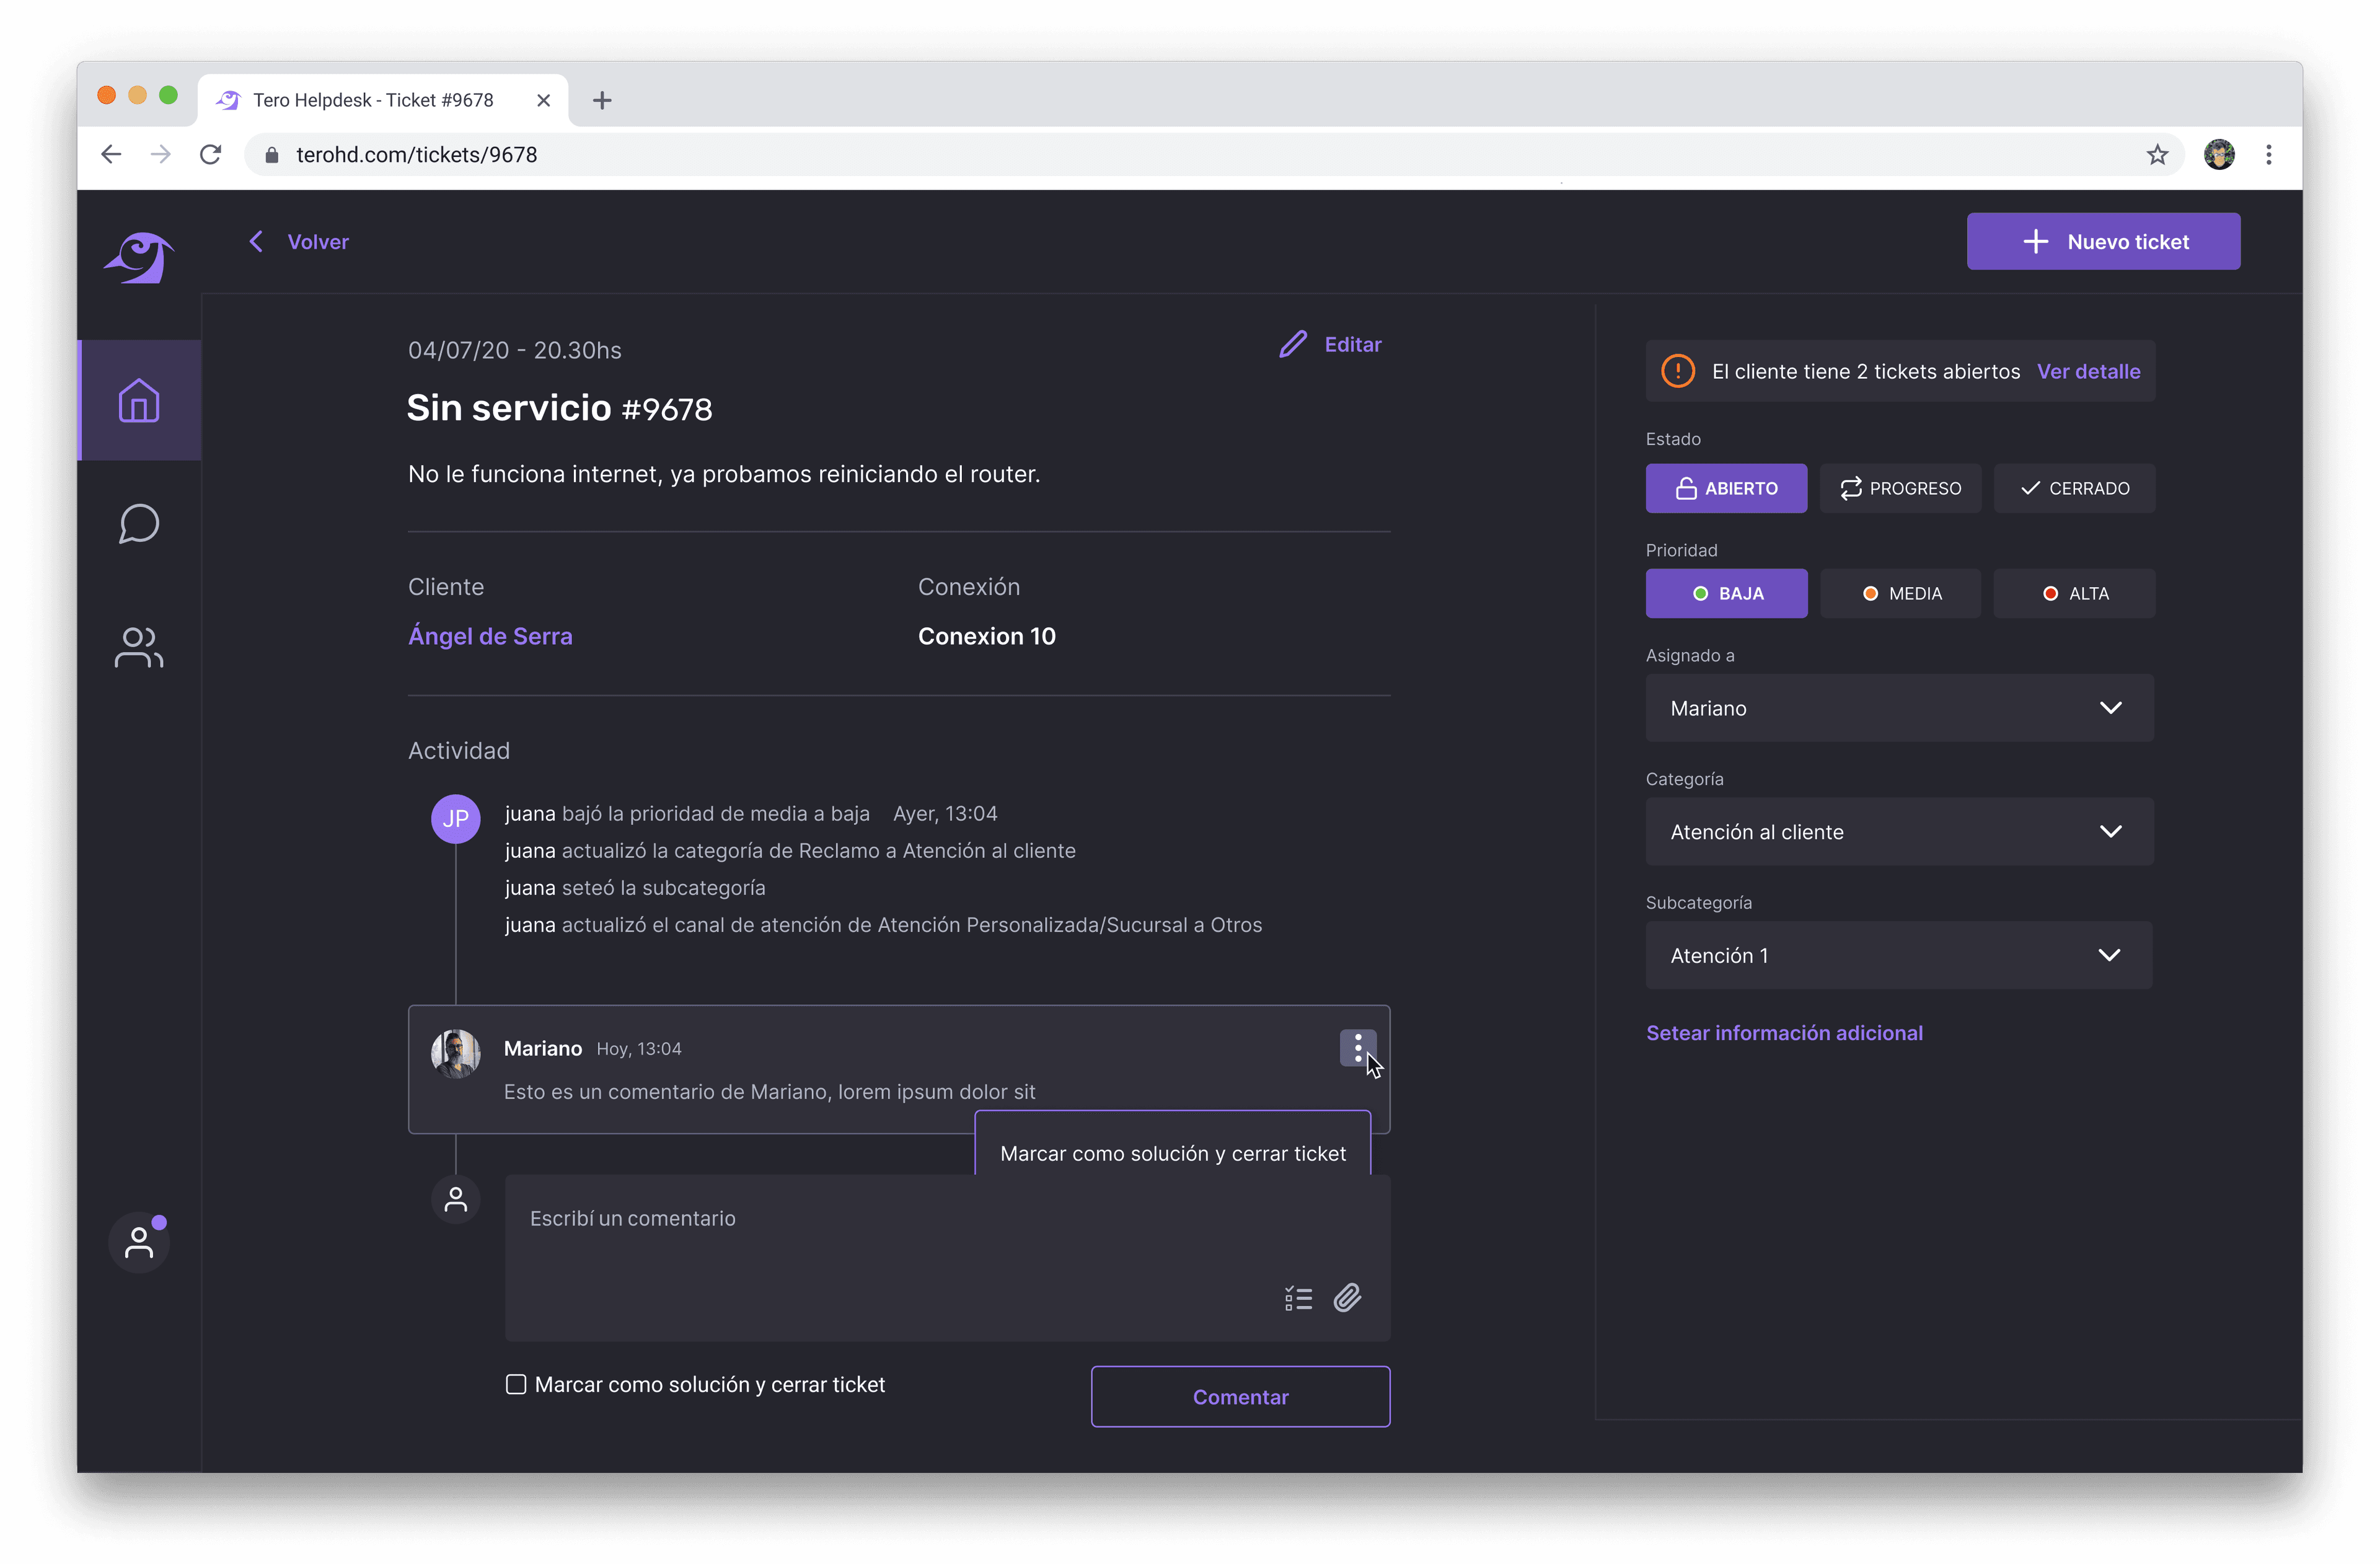Click the checklist icon in comment box

point(1298,1298)
